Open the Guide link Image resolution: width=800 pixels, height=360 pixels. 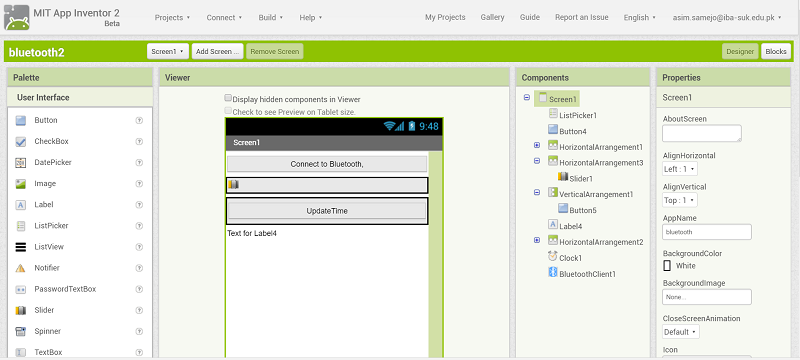[530, 17]
